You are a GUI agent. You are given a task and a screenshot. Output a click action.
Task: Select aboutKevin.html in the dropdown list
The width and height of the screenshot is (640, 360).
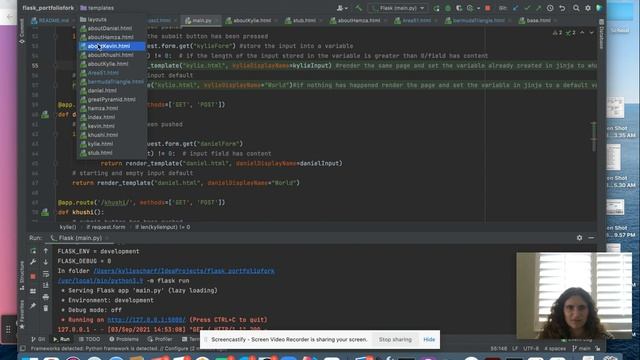click(x=111, y=46)
